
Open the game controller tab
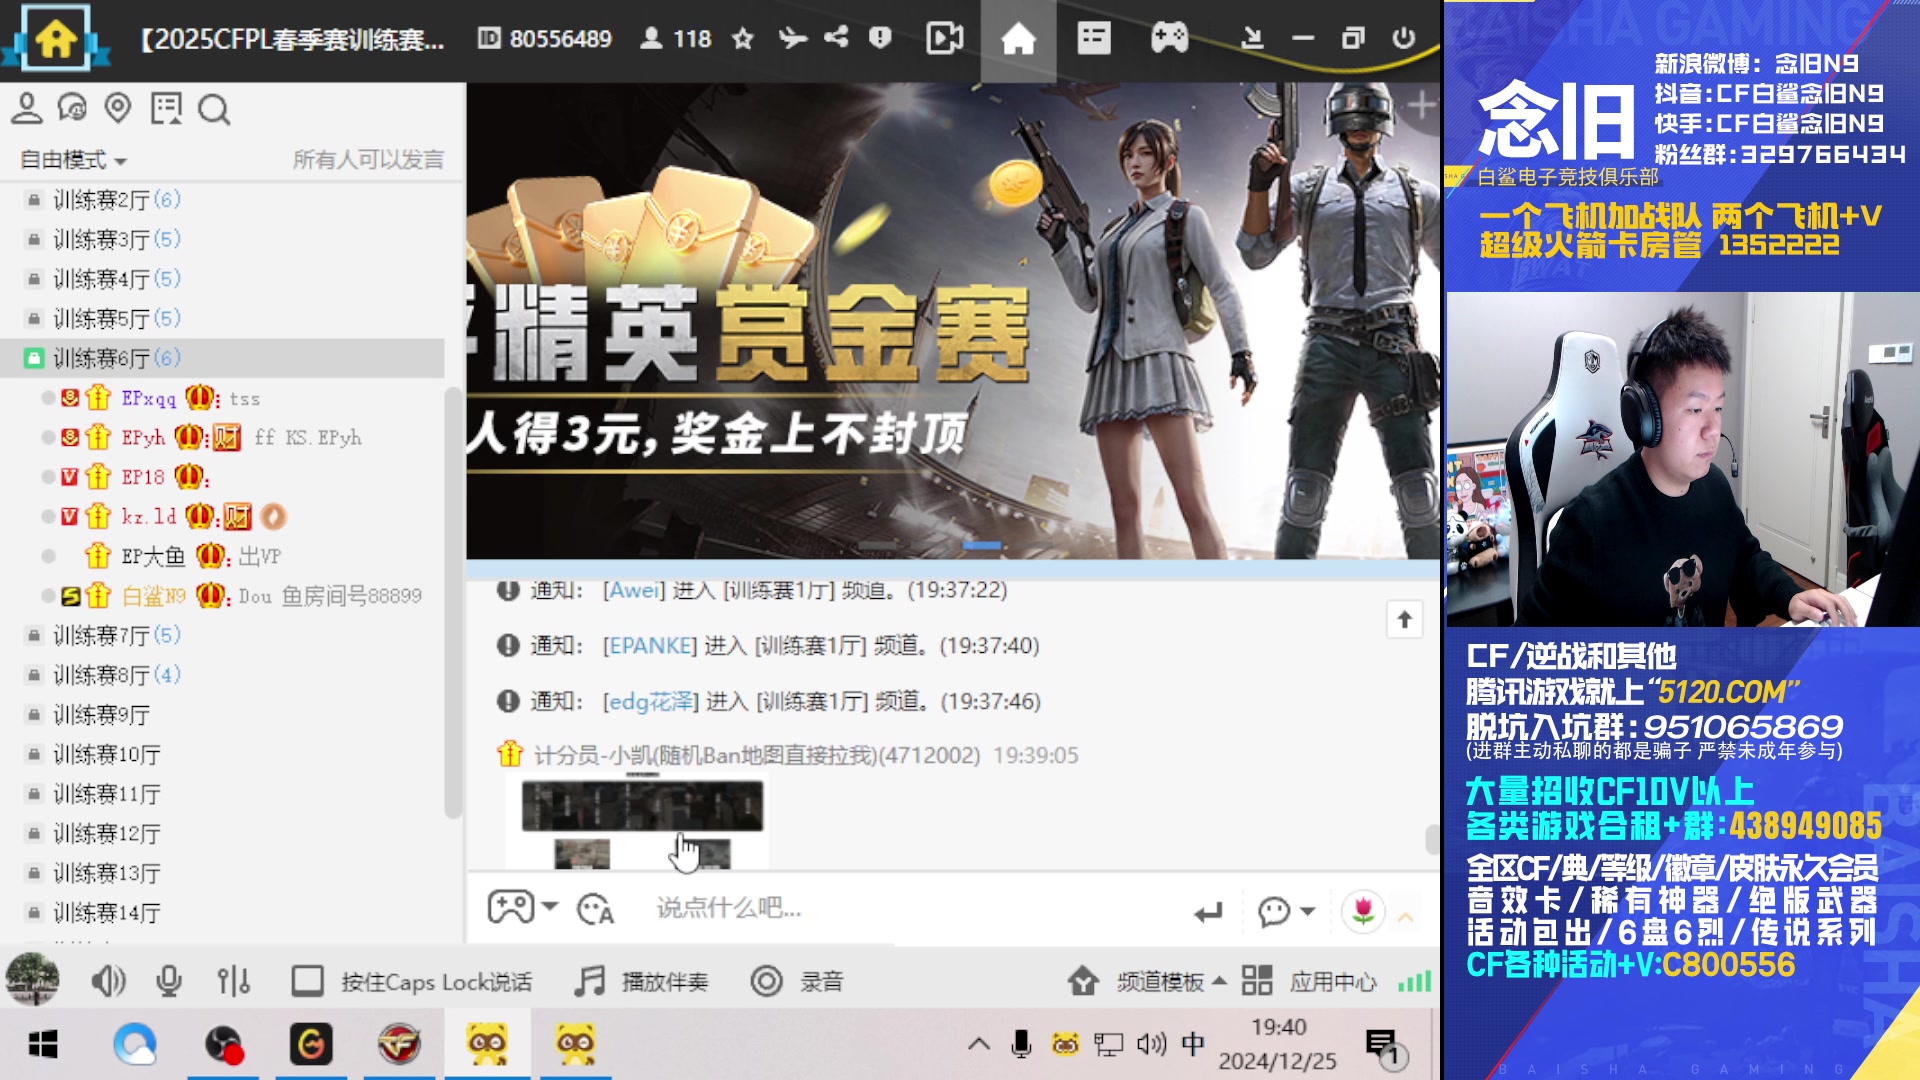tap(1169, 39)
